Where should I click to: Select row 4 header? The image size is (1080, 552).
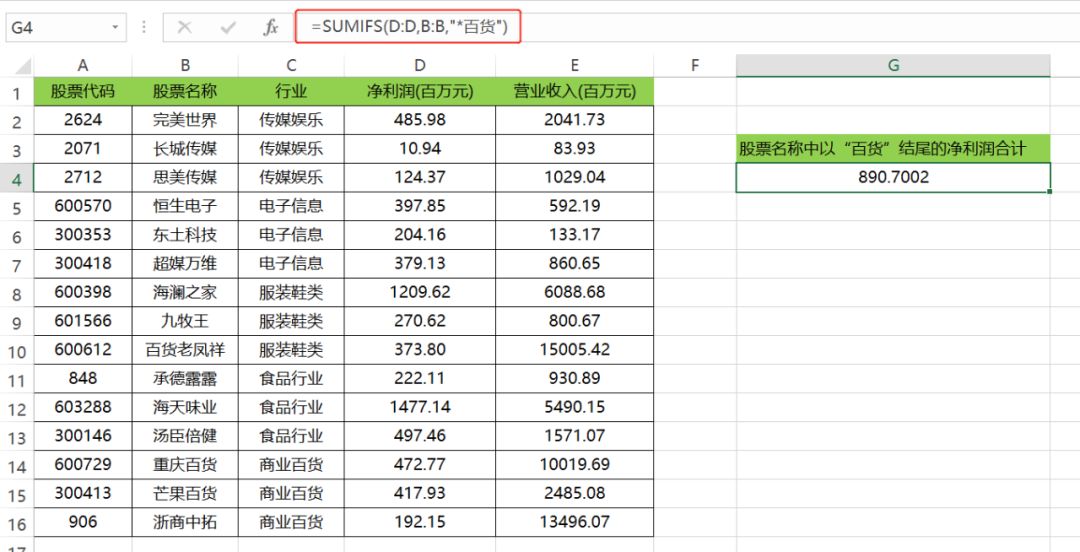point(17,178)
